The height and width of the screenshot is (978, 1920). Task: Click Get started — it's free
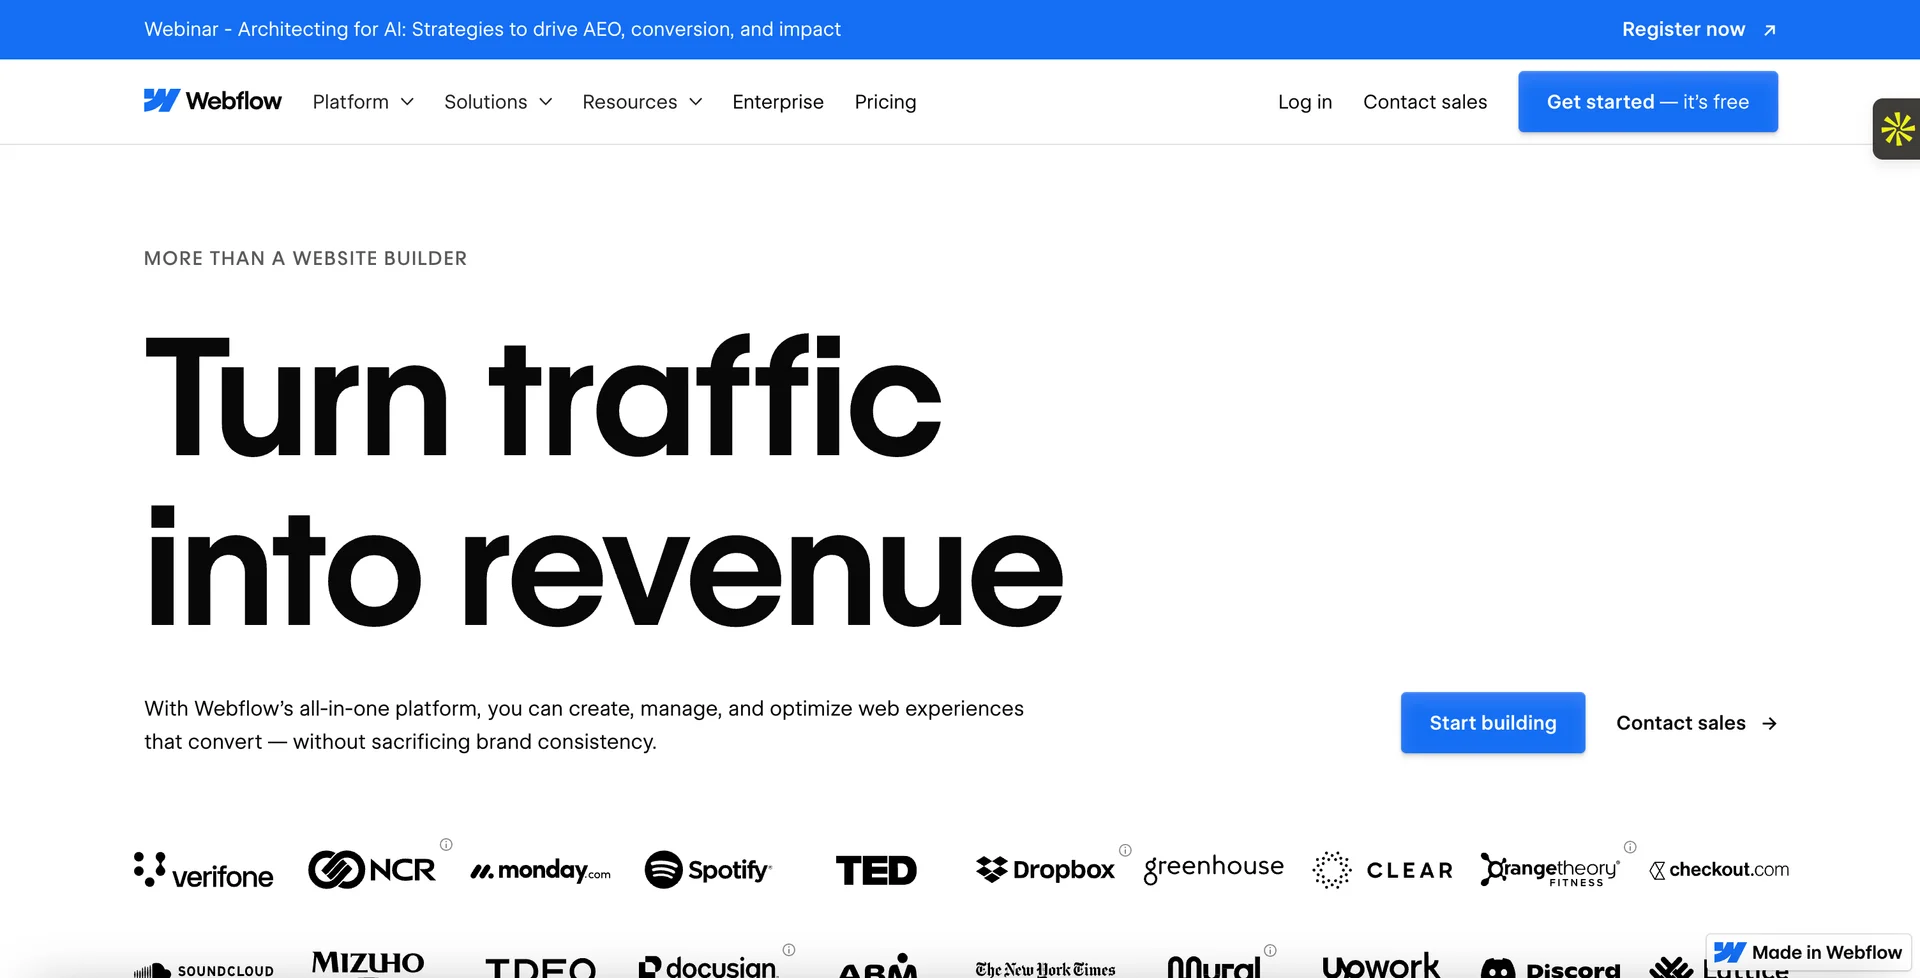pyautogui.click(x=1647, y=101)
